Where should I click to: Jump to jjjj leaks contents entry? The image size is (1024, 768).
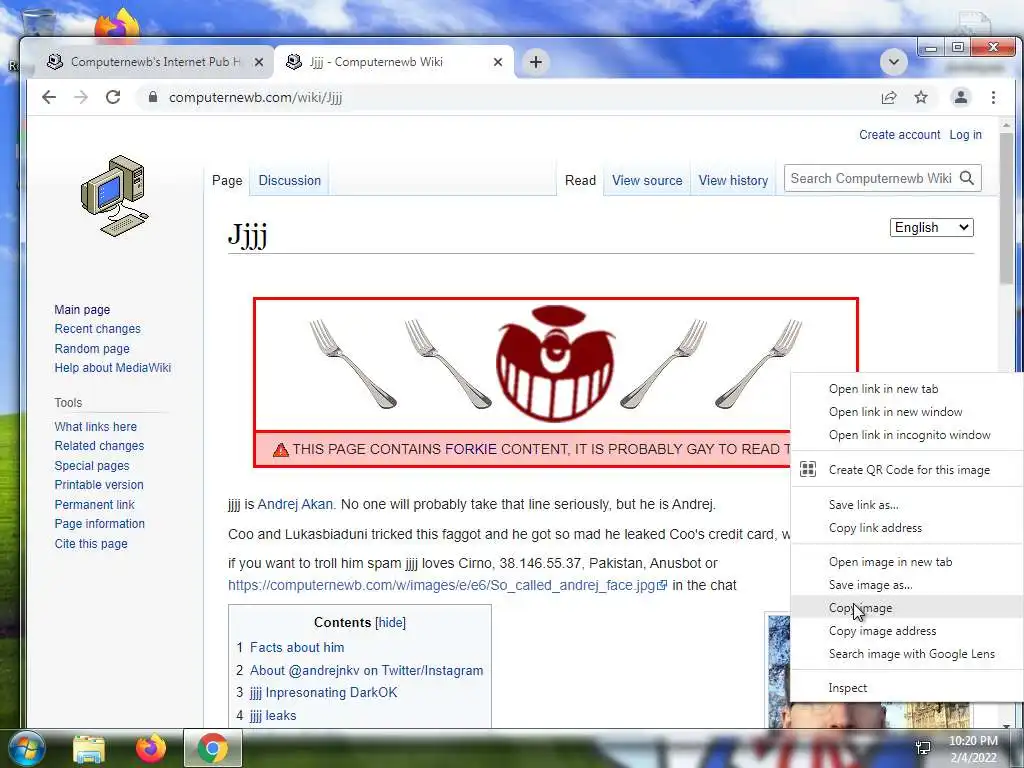[272, 715]
